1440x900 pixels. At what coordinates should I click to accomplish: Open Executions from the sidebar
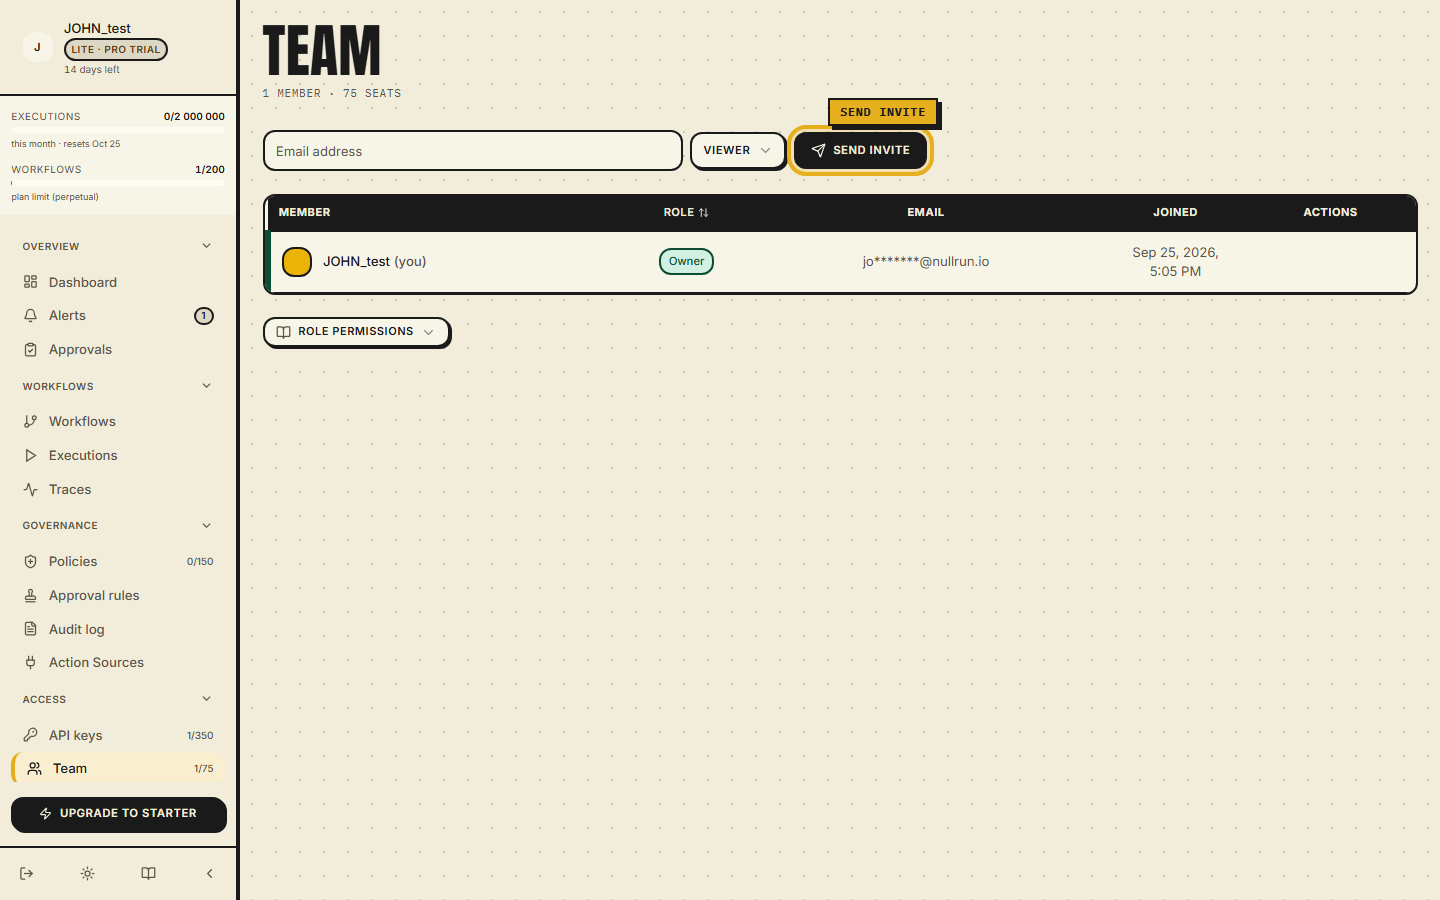(118, 456)
